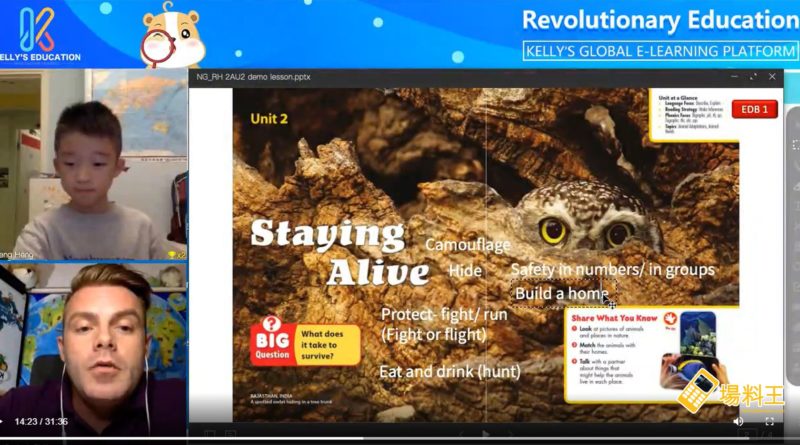Click the 'Revolutionary Education' header text
The image size is (800, 445).
click(660, 20)
